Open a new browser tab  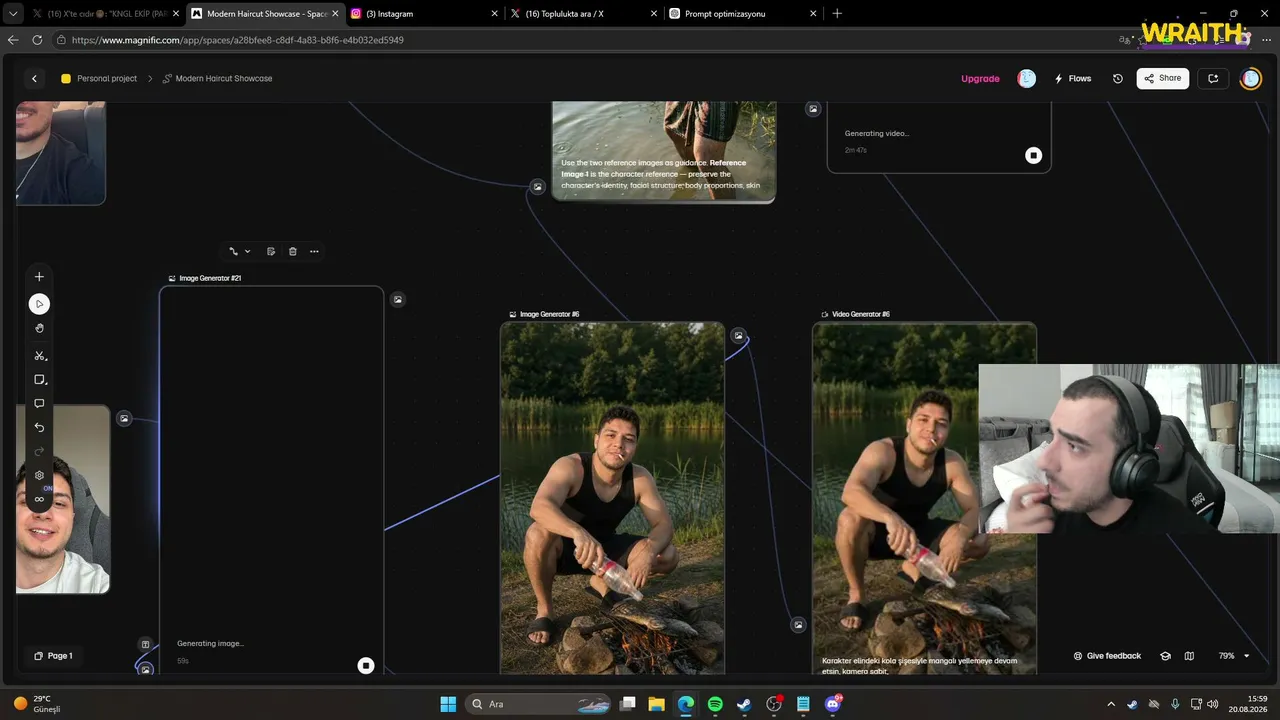click(837, 14)
